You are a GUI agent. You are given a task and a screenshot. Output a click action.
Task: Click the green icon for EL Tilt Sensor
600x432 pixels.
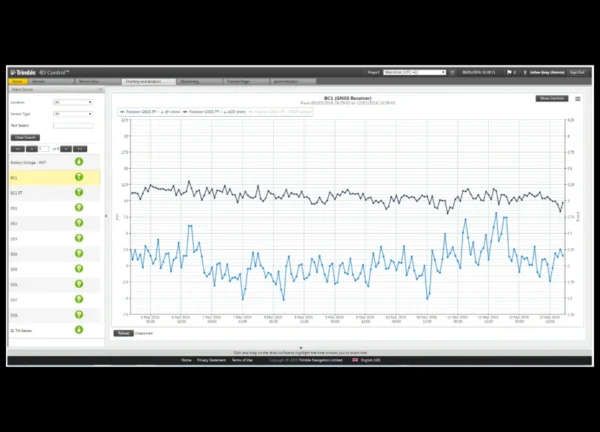(x=79, y=329)
